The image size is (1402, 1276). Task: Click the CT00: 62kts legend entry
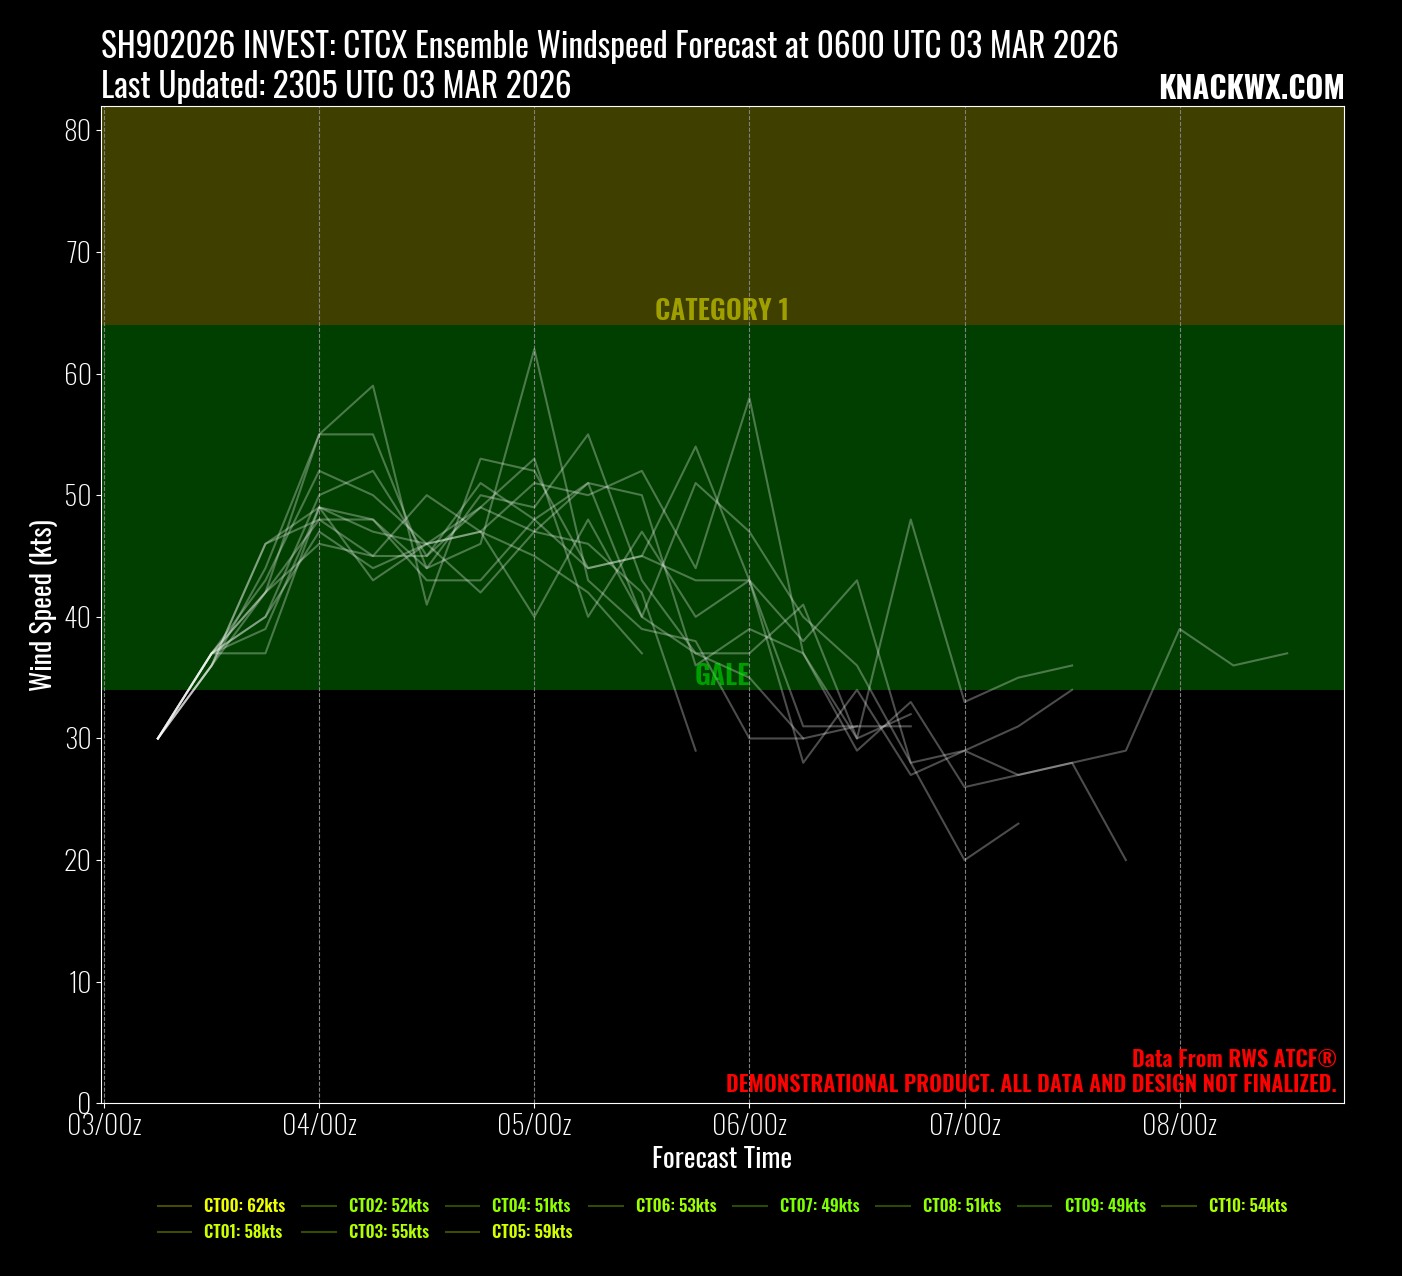[x=244, y=1206]
